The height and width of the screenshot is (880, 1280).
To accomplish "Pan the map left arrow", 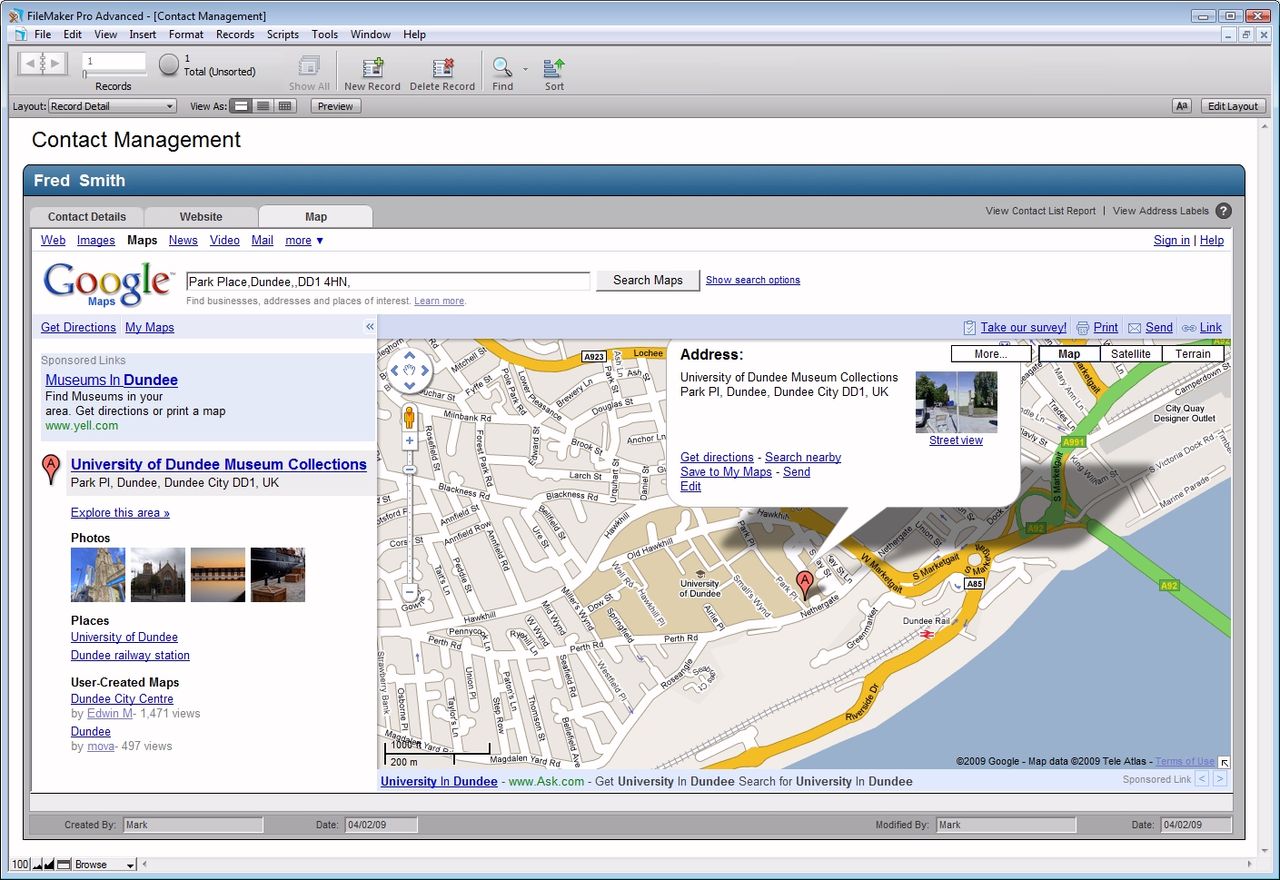I will [395, 371].
